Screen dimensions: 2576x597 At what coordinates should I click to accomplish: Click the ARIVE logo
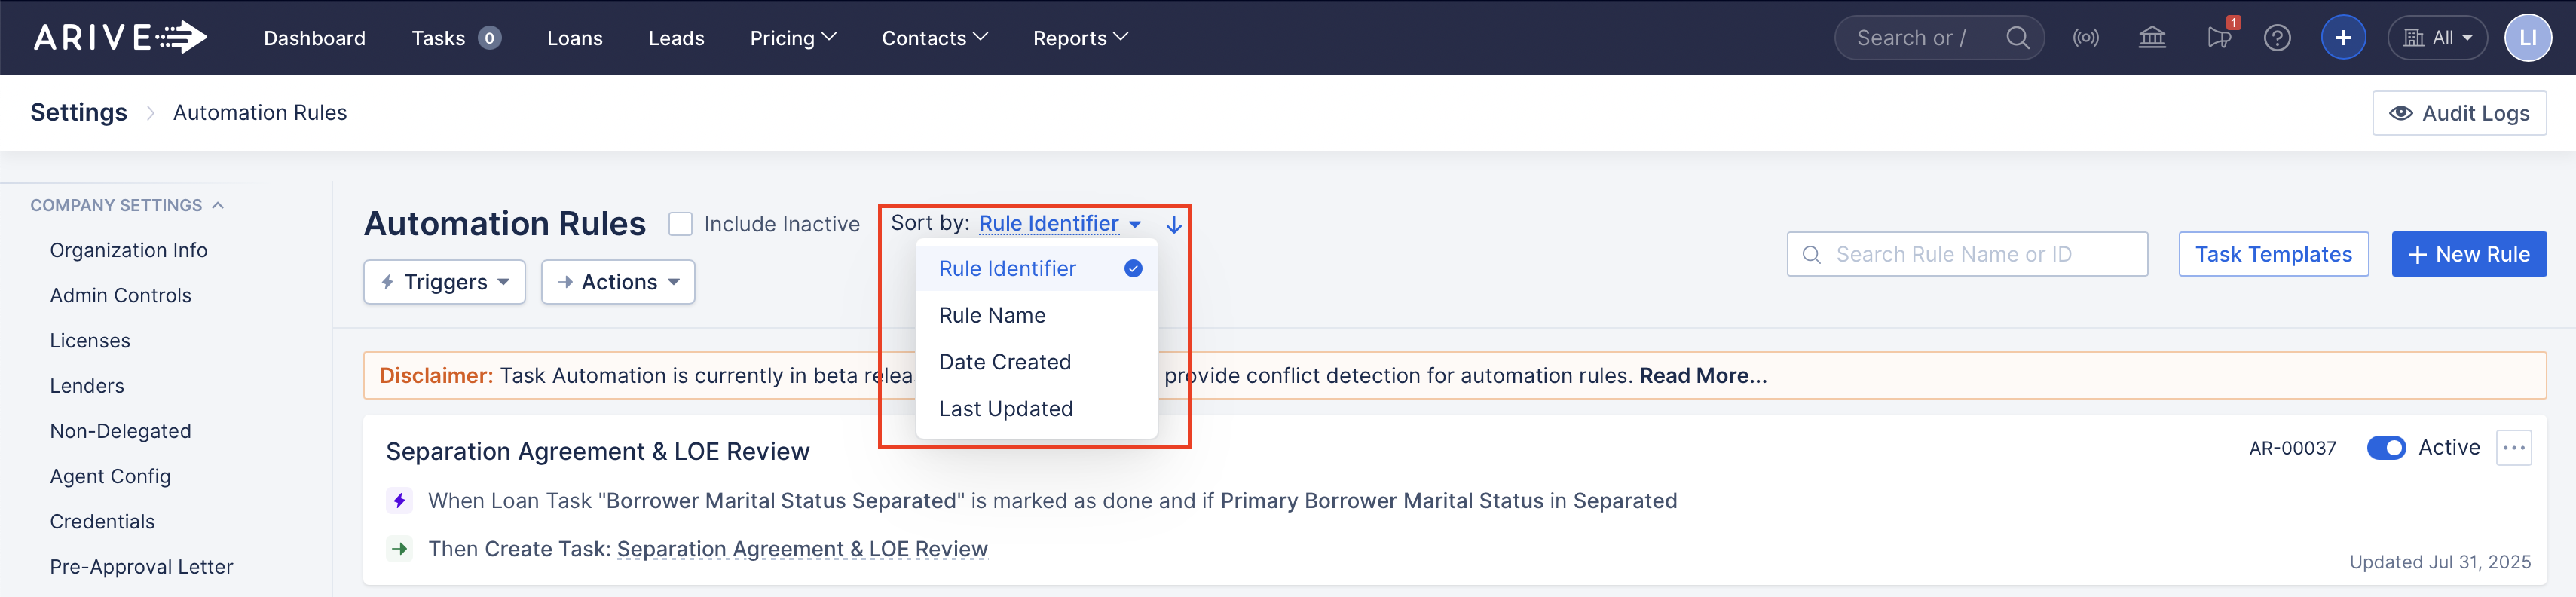pos(120,38)
